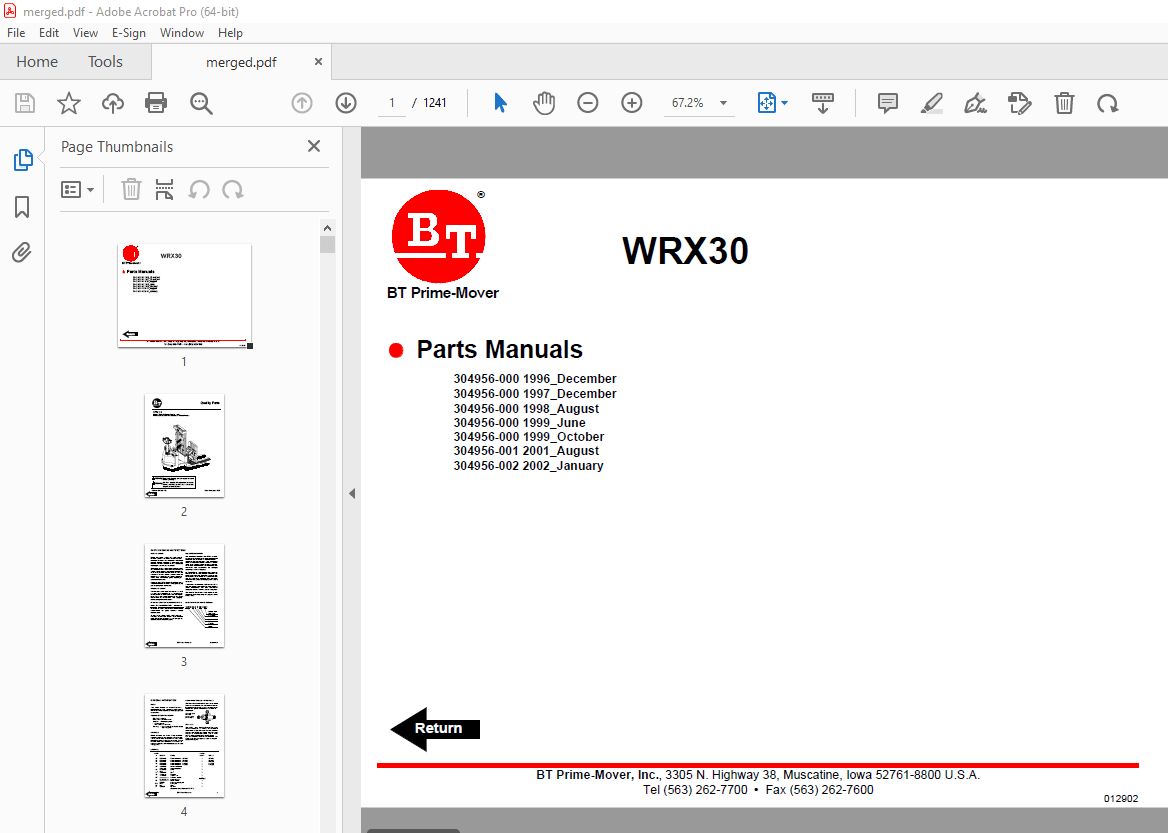Click the Add comment sticky note icon
Screen dimensions: 1168x833
(x=887, y=103)
